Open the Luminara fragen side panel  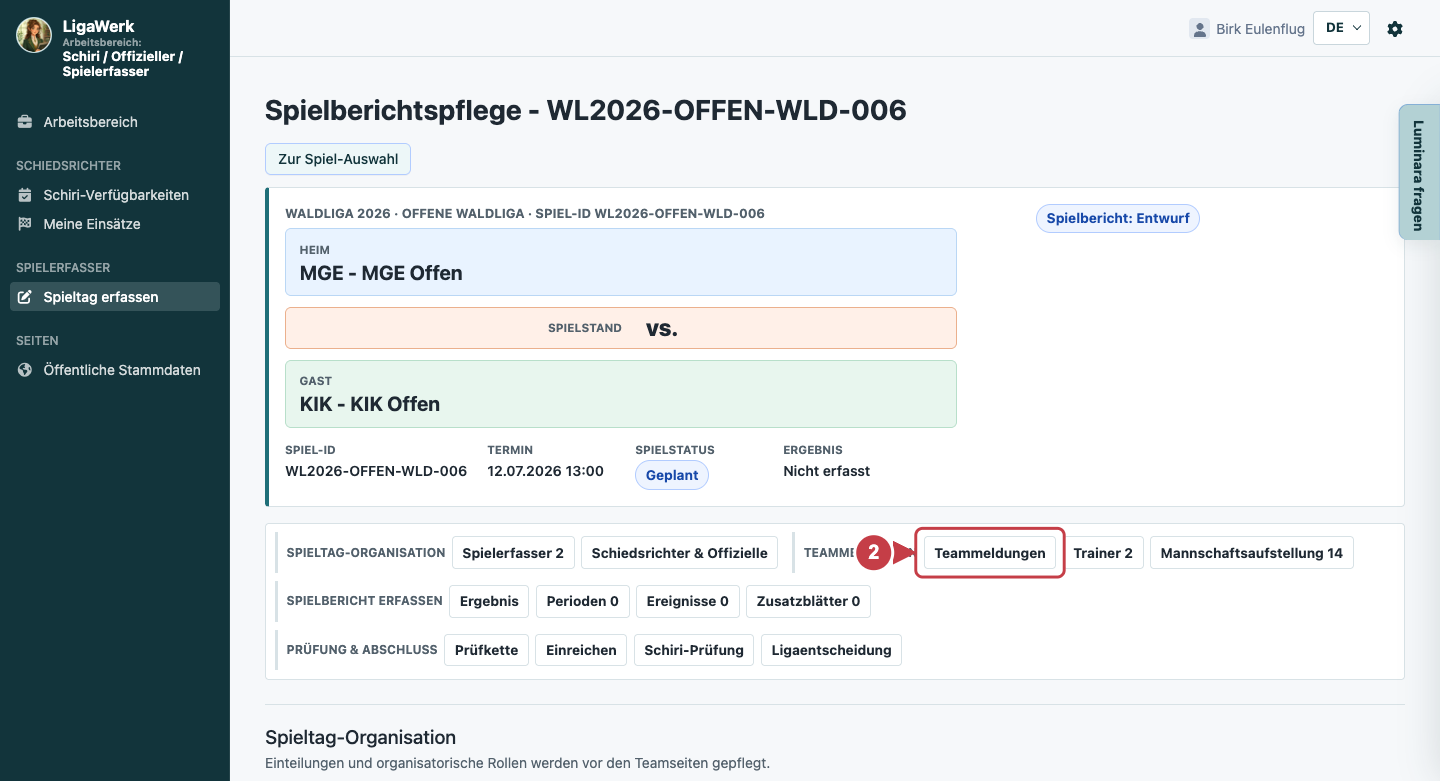(x=1418, y=172)
